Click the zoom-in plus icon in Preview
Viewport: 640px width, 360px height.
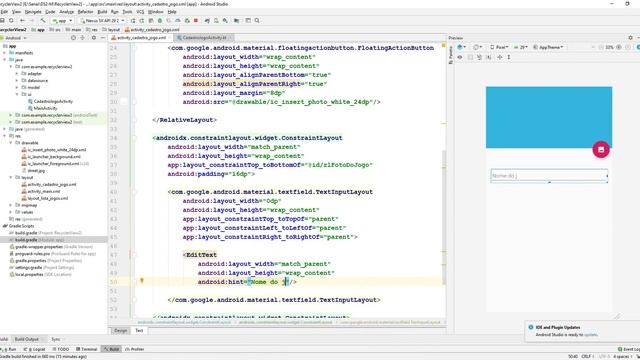pos(619,47)
